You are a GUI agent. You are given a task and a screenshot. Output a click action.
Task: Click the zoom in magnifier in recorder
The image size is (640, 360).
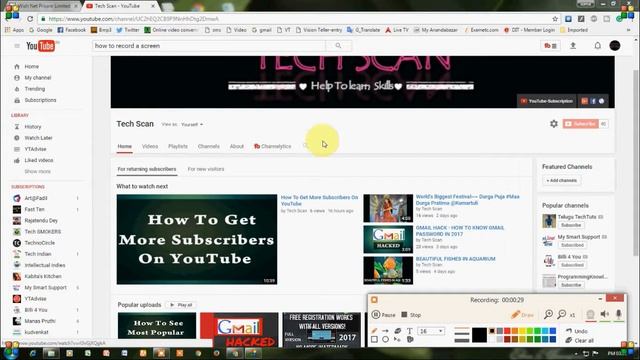548,314
